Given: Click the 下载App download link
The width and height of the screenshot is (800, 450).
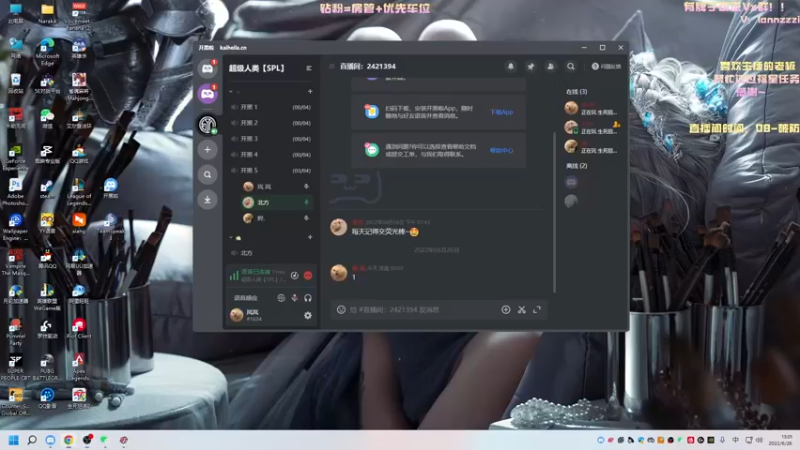Looking at the screenshot, I should [x=502, y=112].
